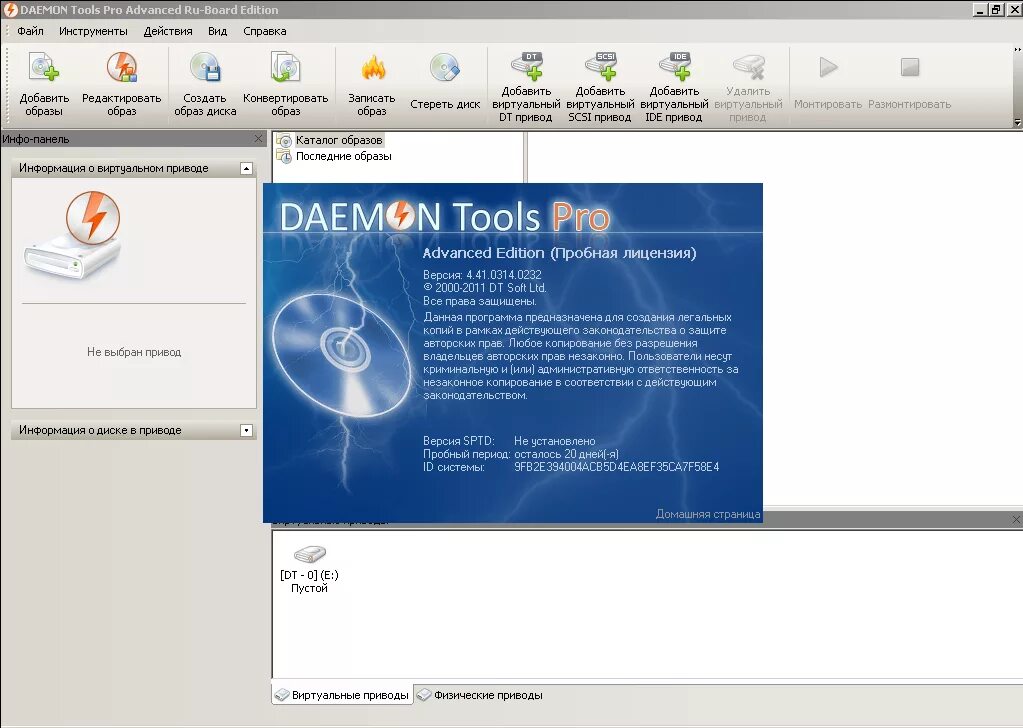
Task: Click the Версия SPTD status line
Action: (x=509, y=441)
